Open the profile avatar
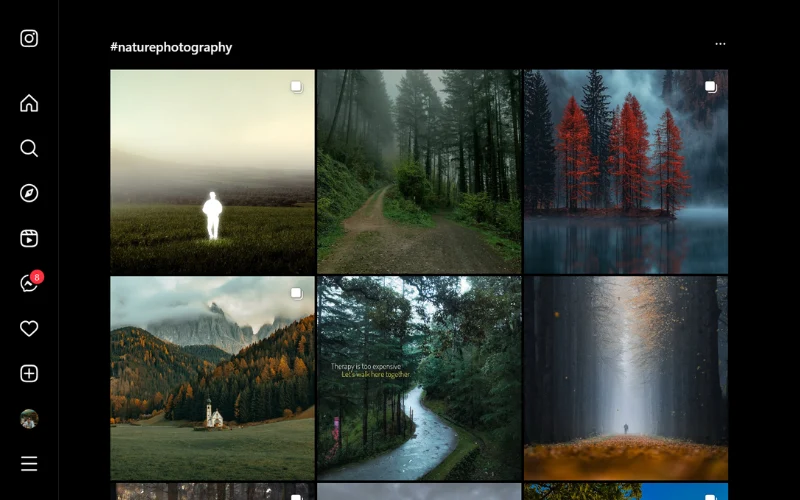This screenshot has height=500, width=800. (x=29, y=419)
